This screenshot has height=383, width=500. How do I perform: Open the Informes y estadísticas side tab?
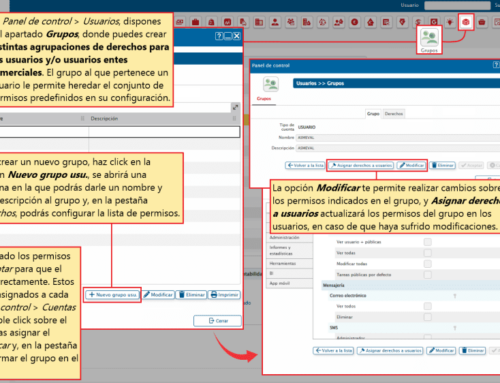click(x=289, y=250)
